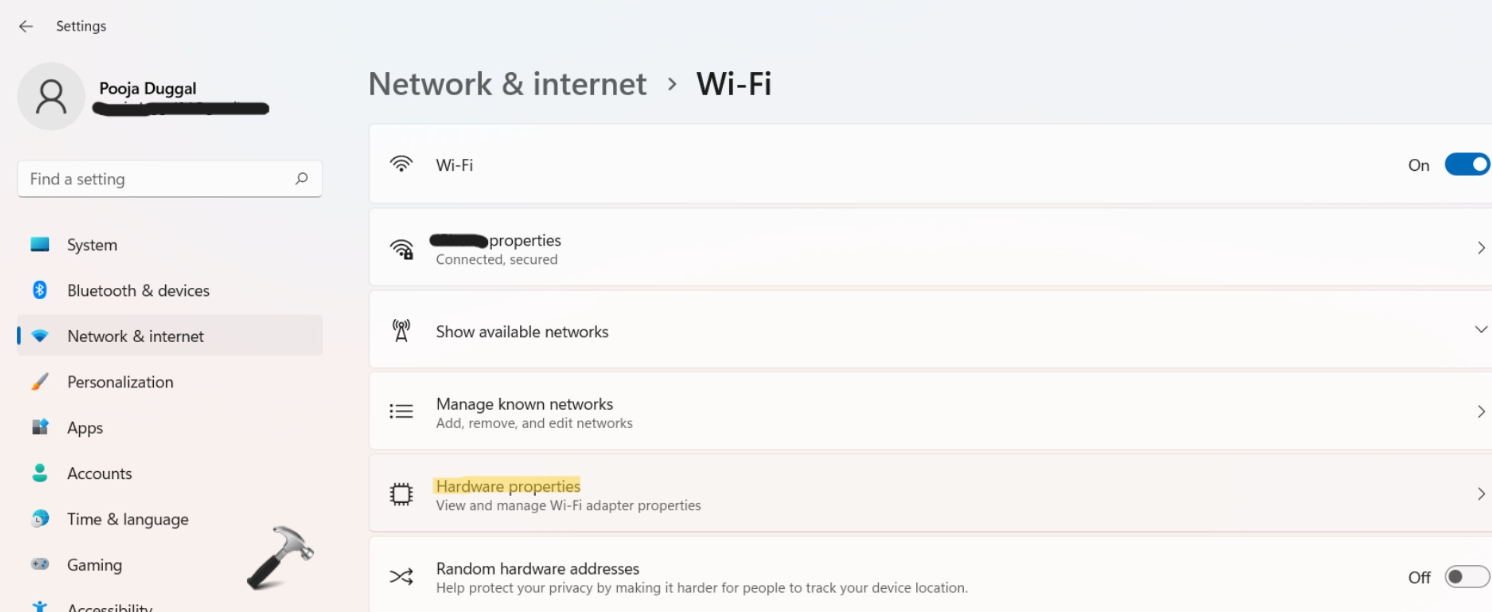Image resolution: width=1492 pixels, height=612 pixels.
Task: Open Manage known networks chevron
Action: pyautogui.click(x=1481, y=411)
